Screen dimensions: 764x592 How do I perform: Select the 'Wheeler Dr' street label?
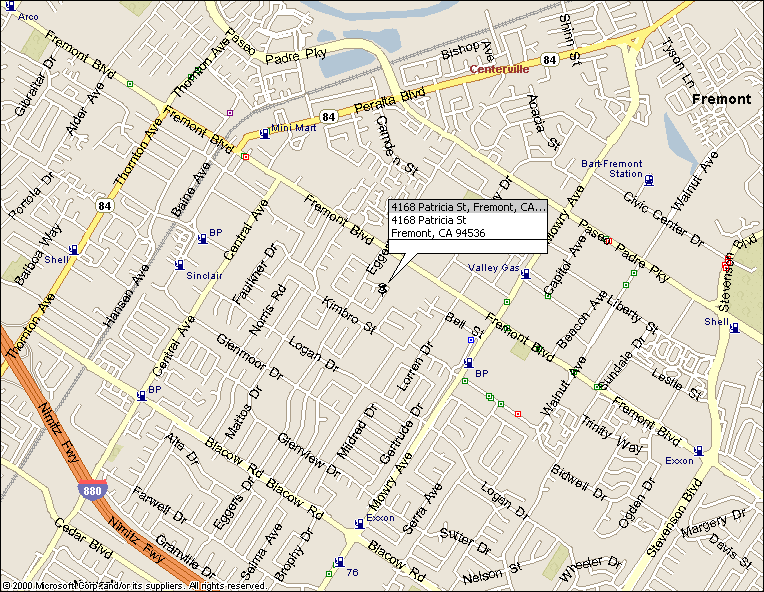point(591,568)
